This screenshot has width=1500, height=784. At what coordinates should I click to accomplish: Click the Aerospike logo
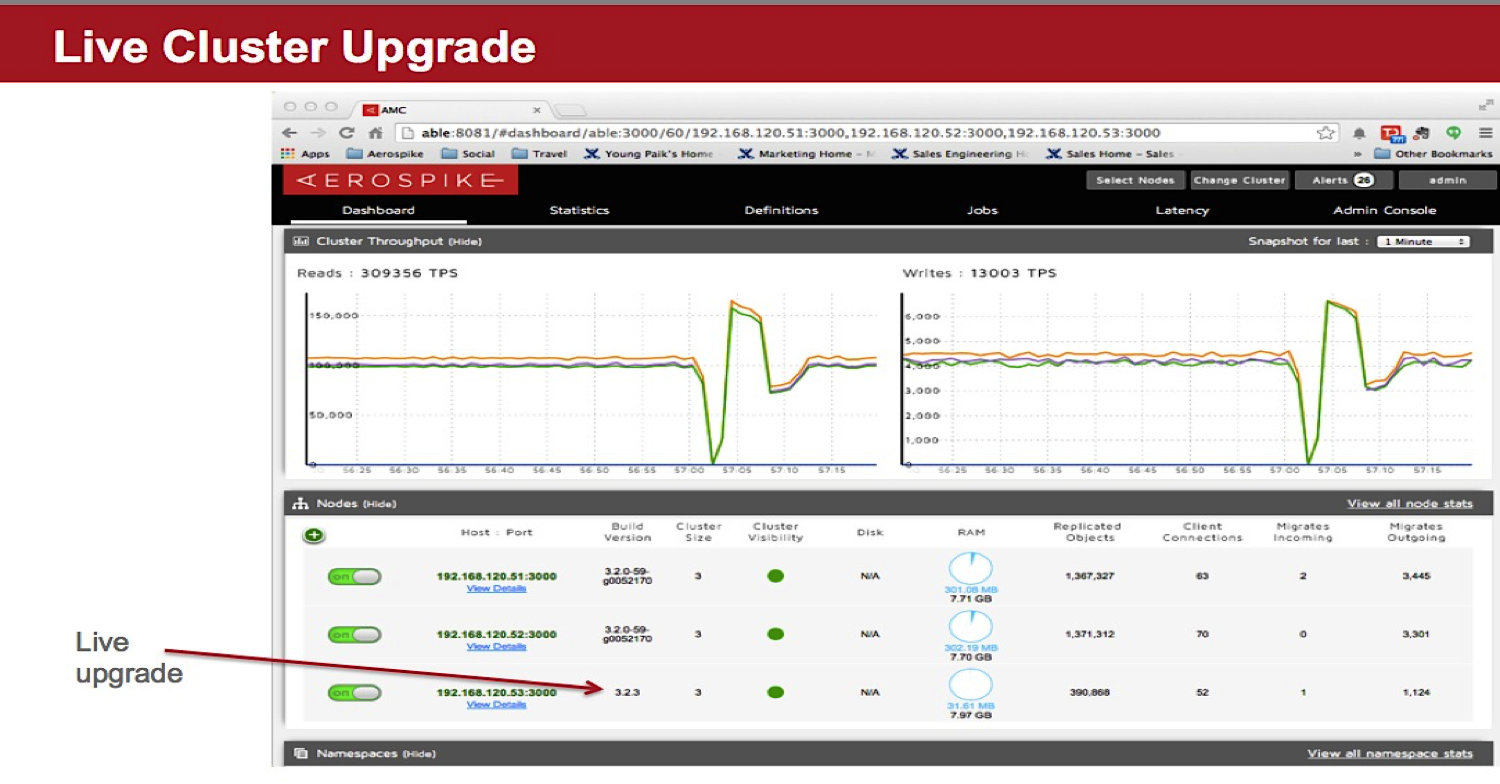click(x=400, y=180)
